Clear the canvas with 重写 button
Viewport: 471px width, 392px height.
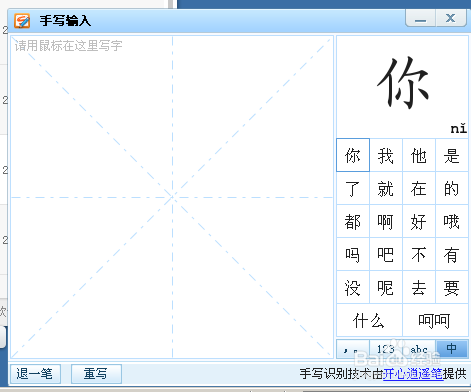[x=96, y=374]
